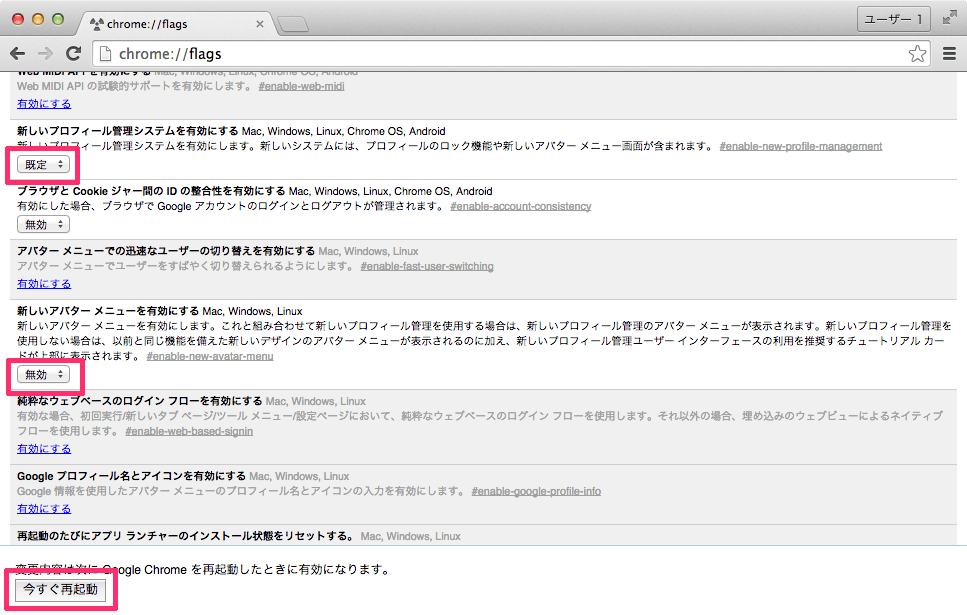
Task: Enable fast user switching via 有効にする link
Action: (x=44, y=284)
